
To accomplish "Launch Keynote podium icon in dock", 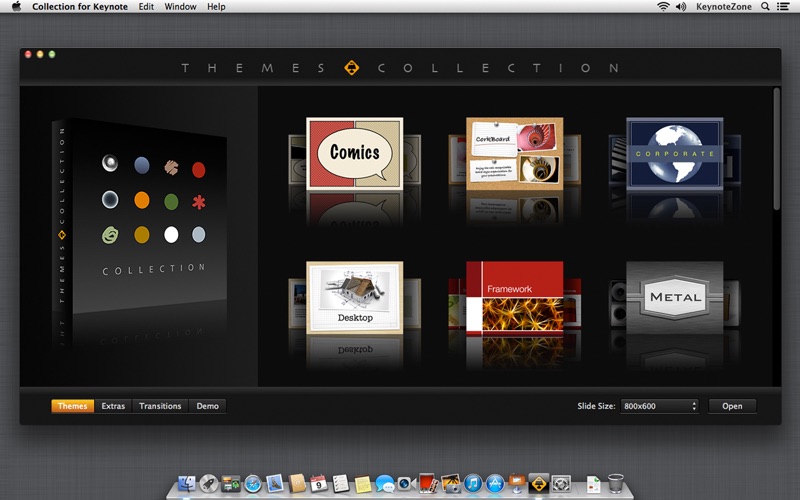I will click(517, 483).
